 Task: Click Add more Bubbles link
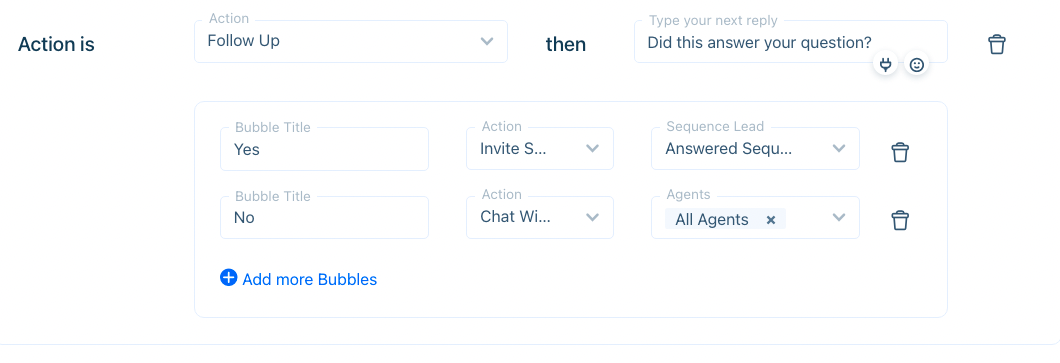[310, 279]
